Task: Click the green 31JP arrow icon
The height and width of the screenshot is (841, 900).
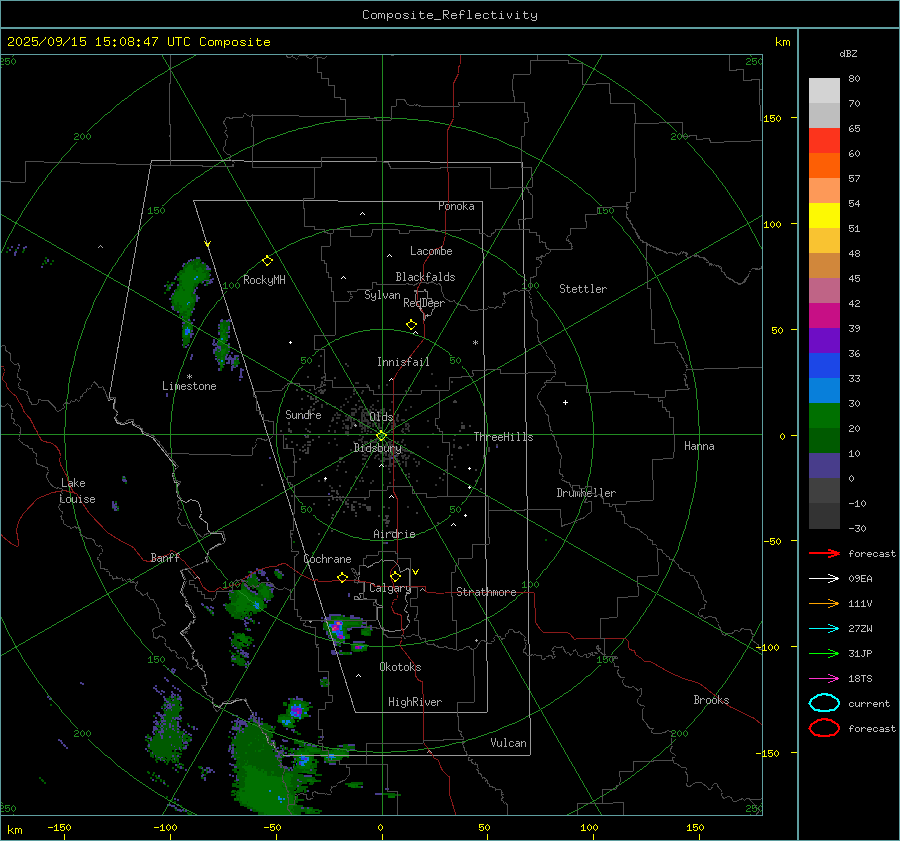Action: tap(824, 653)
